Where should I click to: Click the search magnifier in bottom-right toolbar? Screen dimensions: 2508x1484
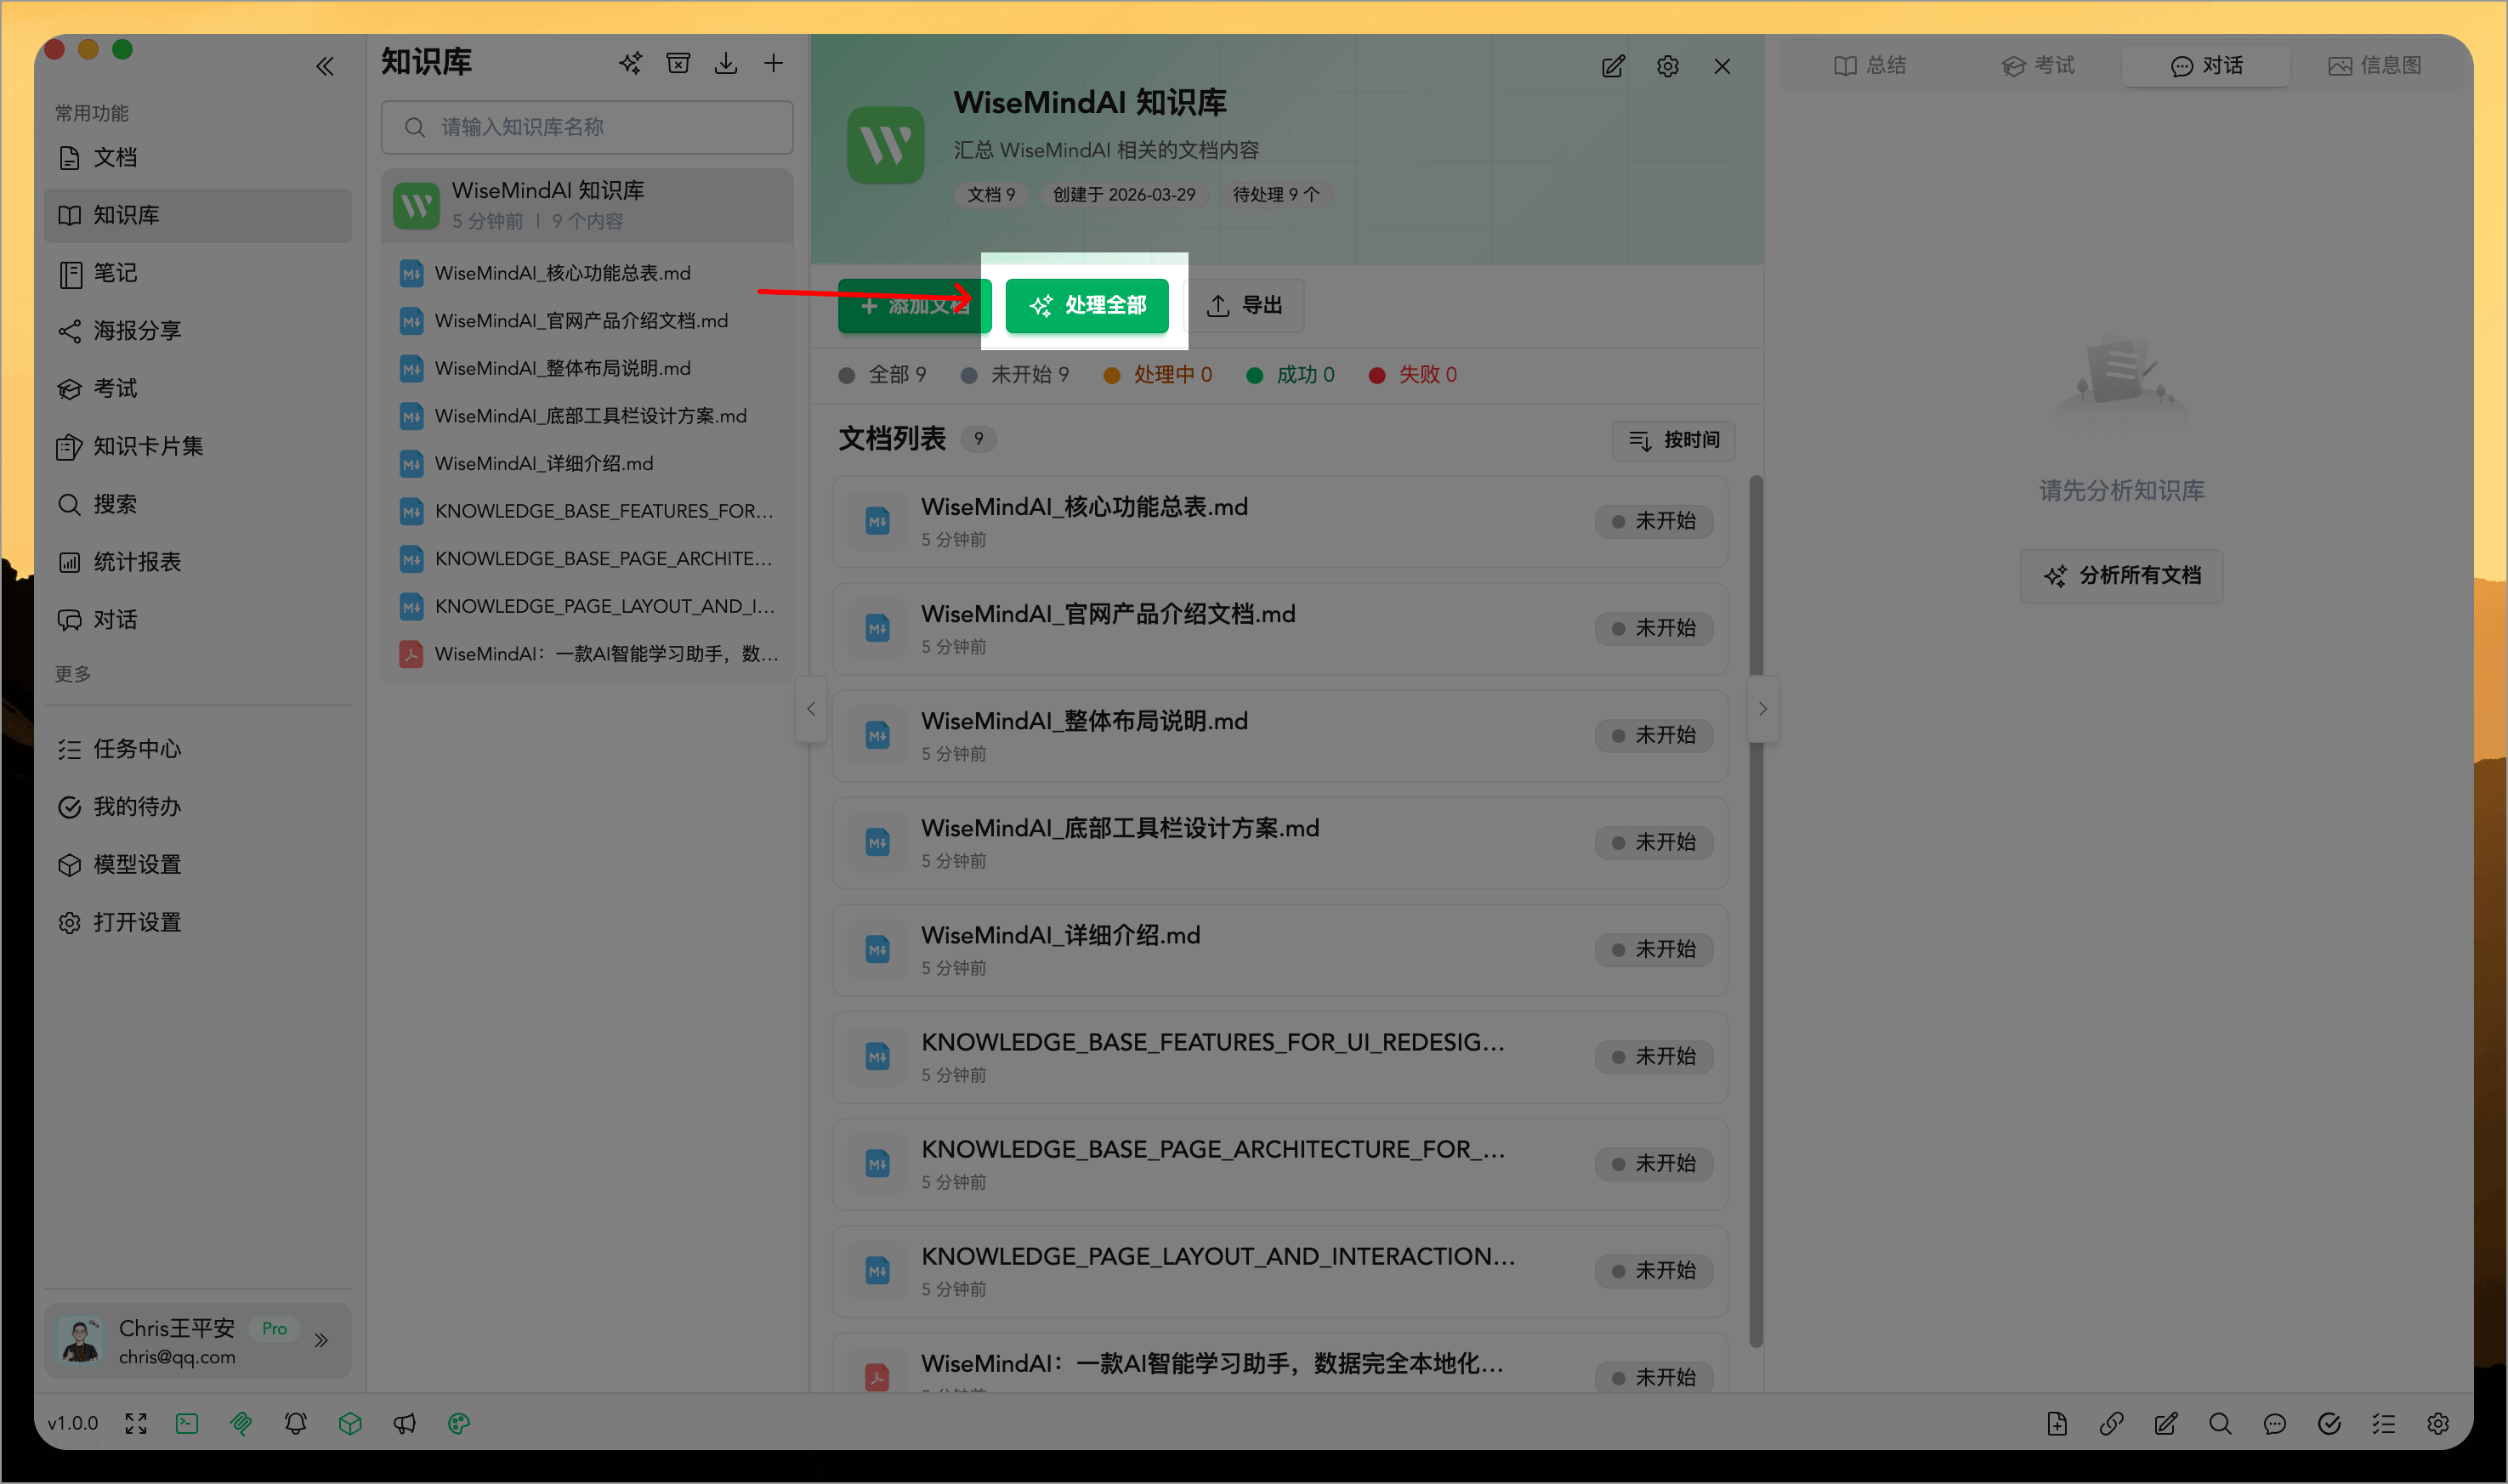(2220, 1423)
